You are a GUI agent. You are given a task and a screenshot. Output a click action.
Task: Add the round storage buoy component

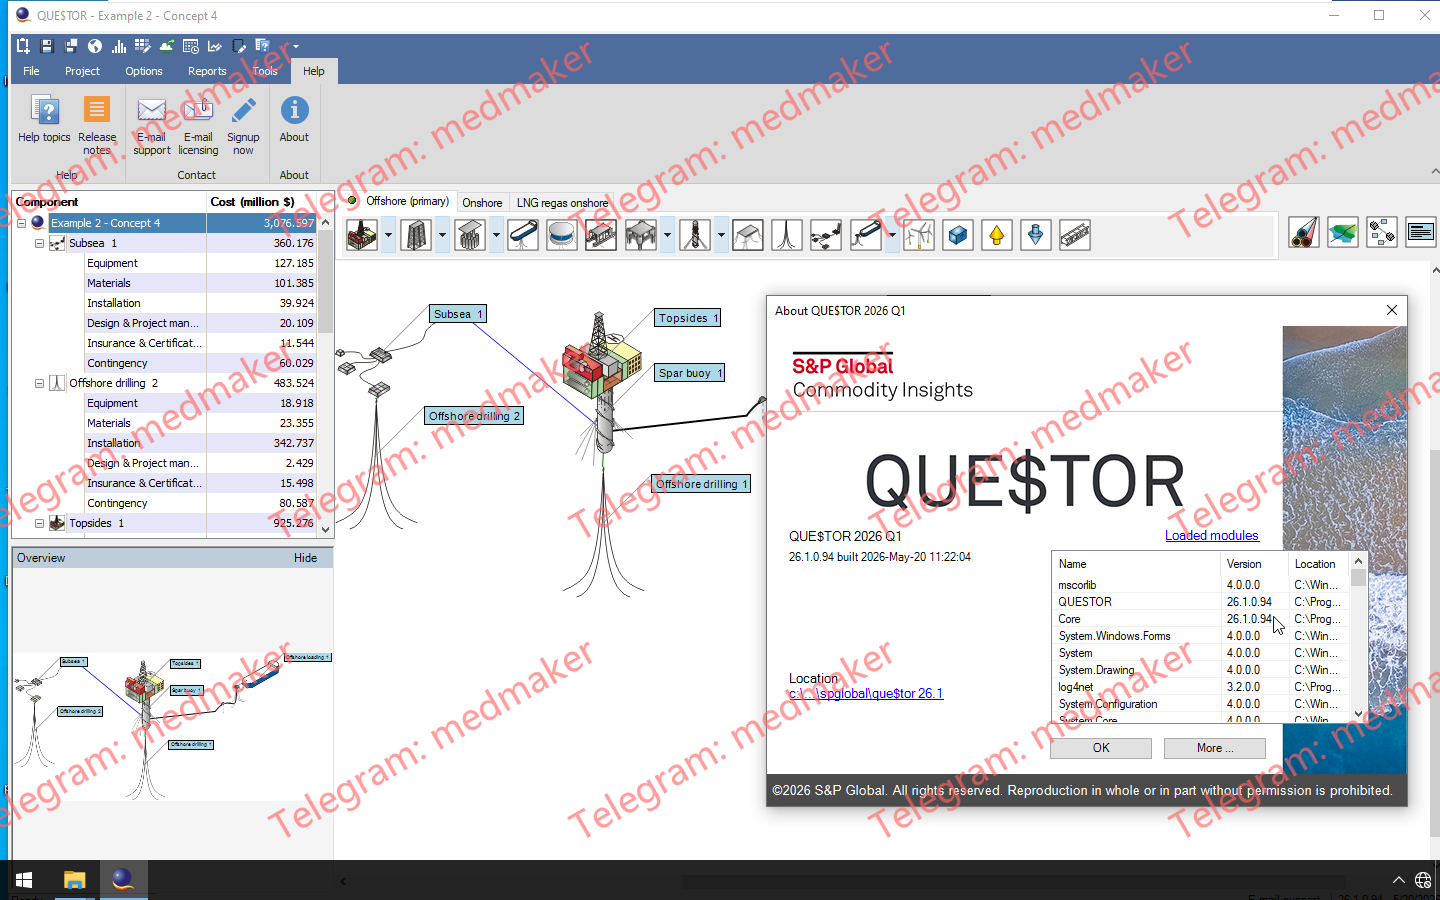562,235
